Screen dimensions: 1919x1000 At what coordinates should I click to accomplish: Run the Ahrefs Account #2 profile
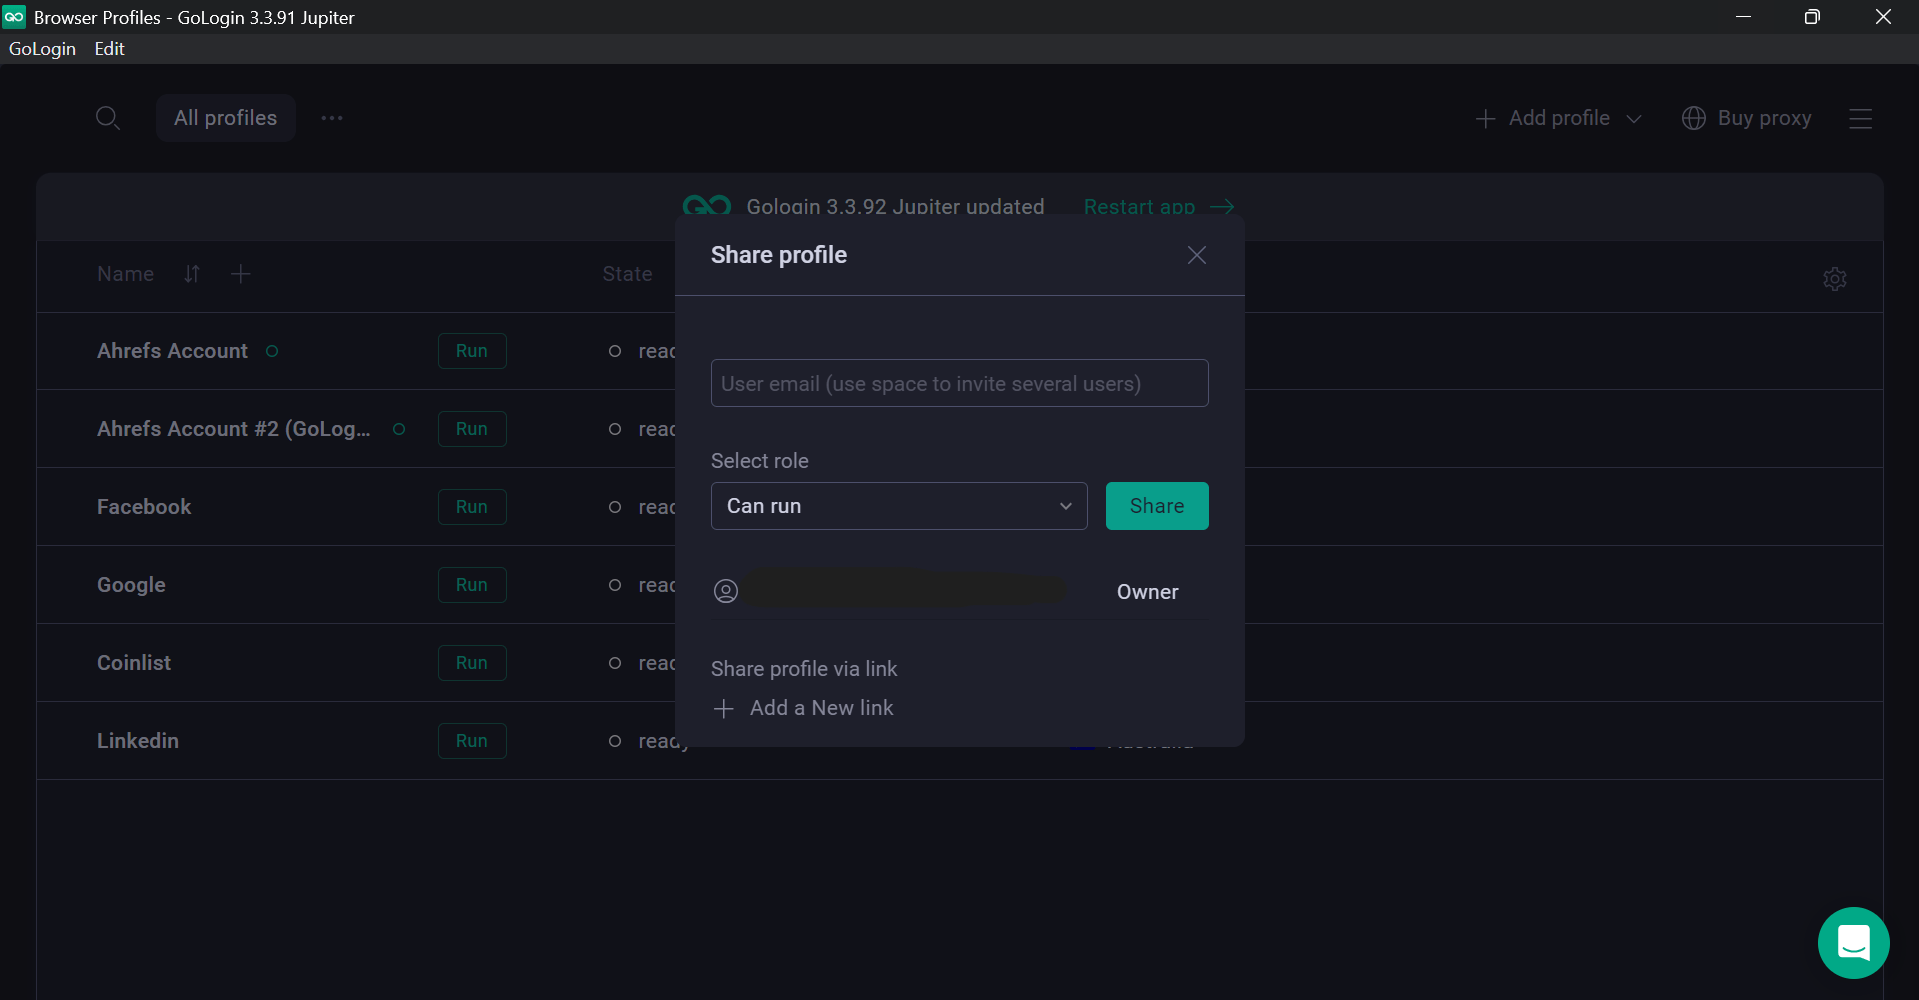click(x=472, y=429)
